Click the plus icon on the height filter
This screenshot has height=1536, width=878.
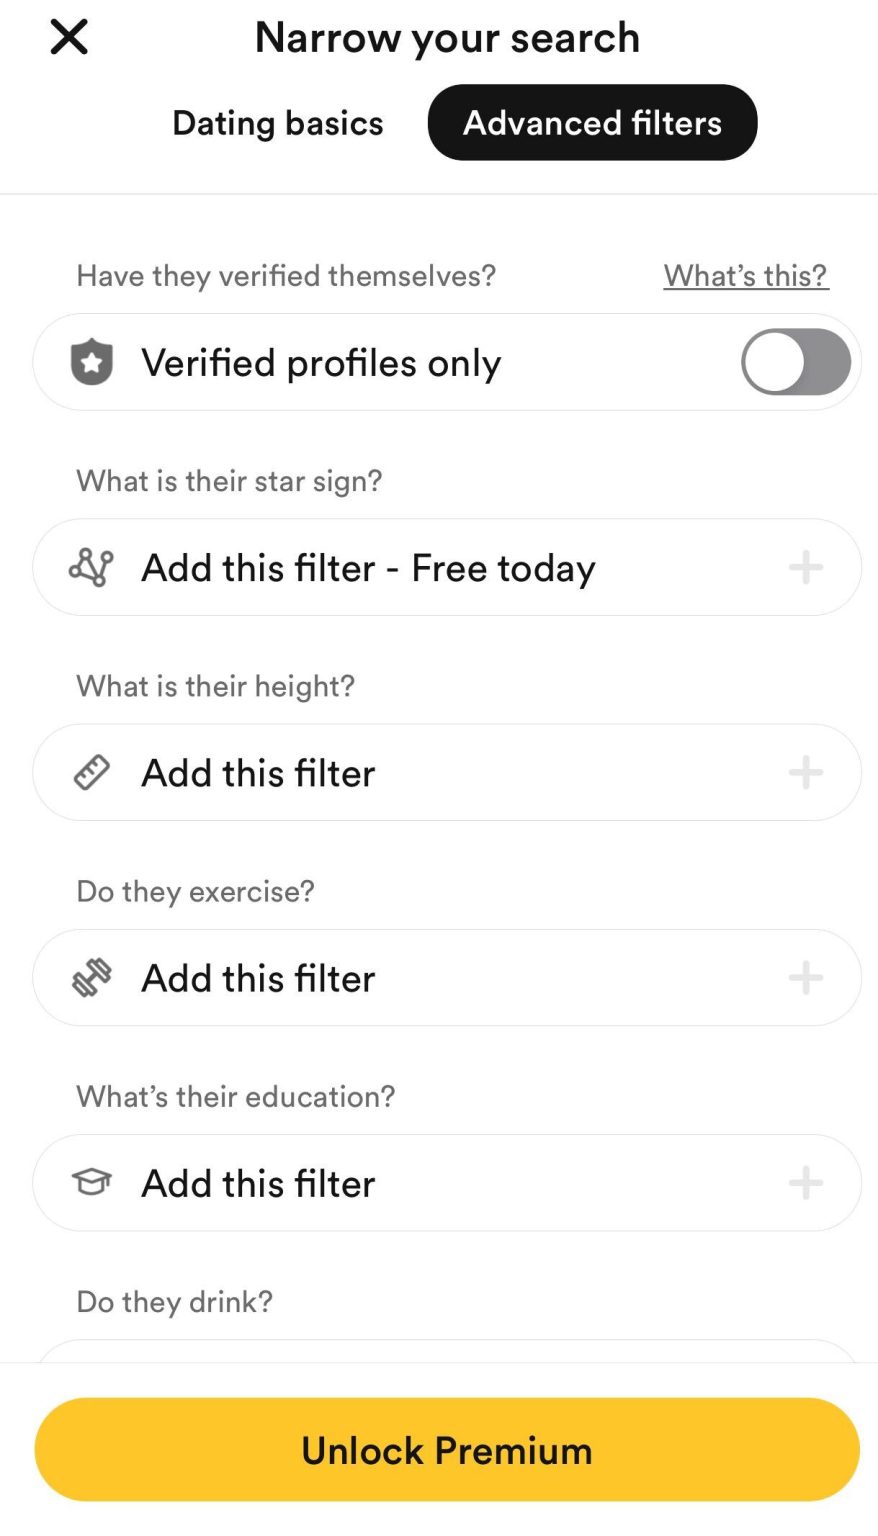coord(804,772)
